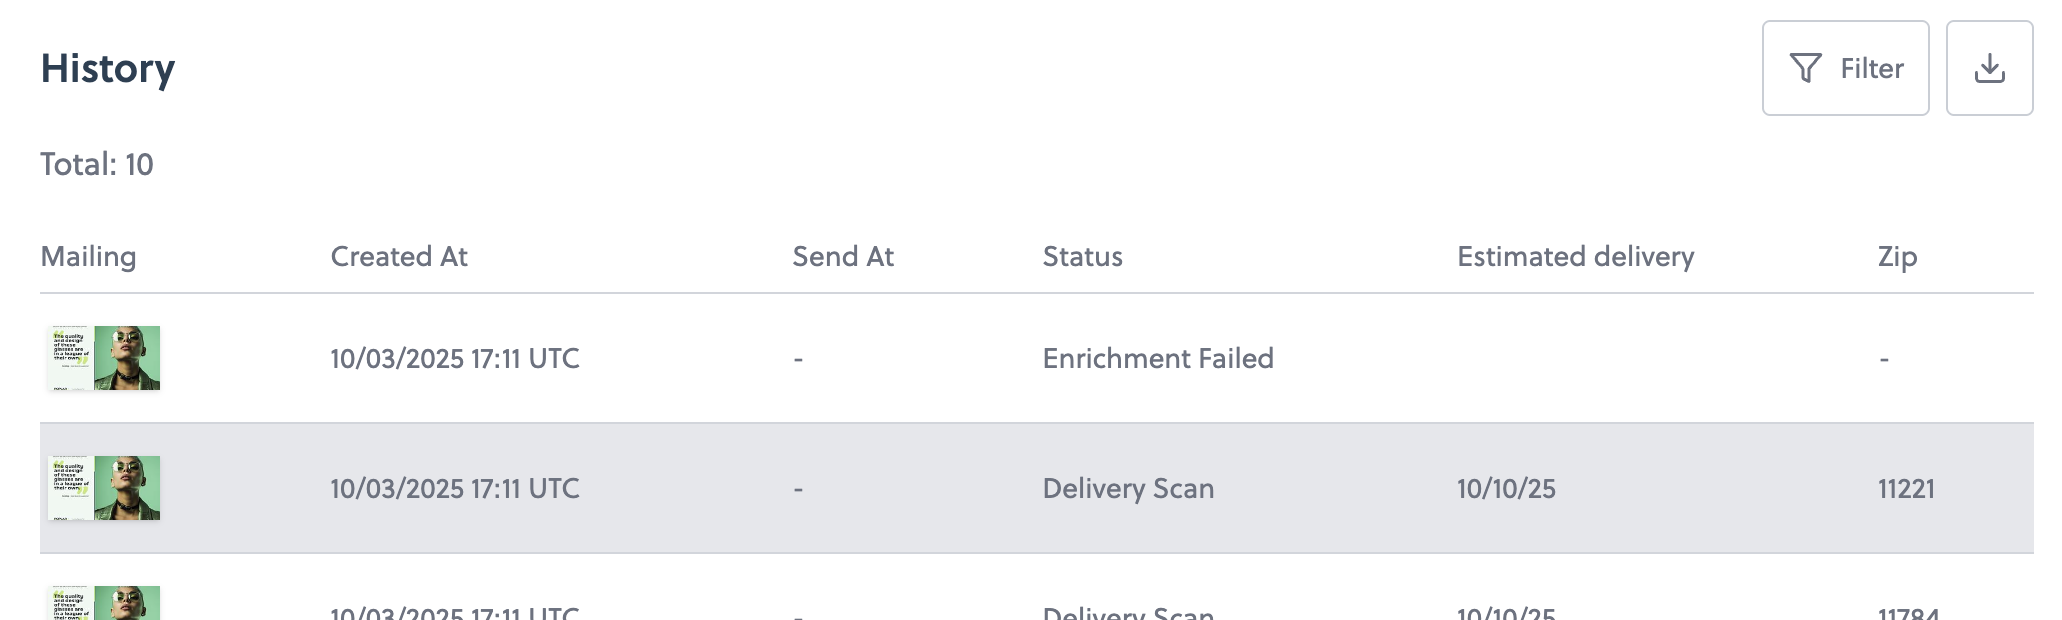Open mailing thumbnail for zip 11221

click(x=104, y=488)
